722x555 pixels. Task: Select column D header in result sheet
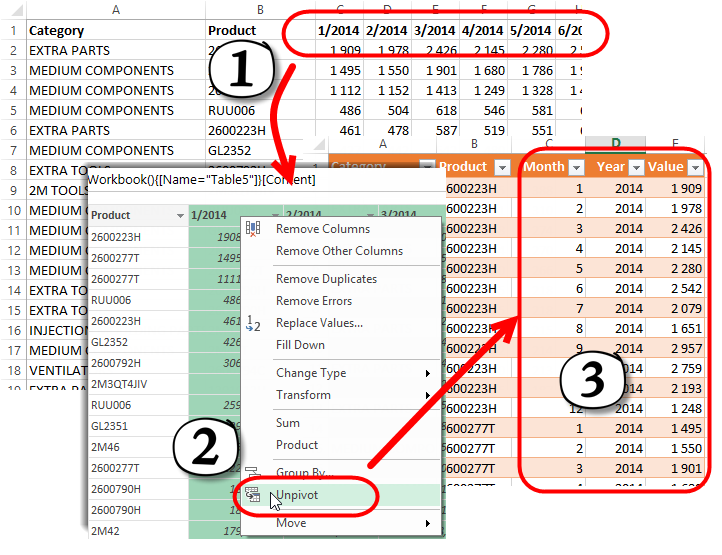(x=616, y=146)
